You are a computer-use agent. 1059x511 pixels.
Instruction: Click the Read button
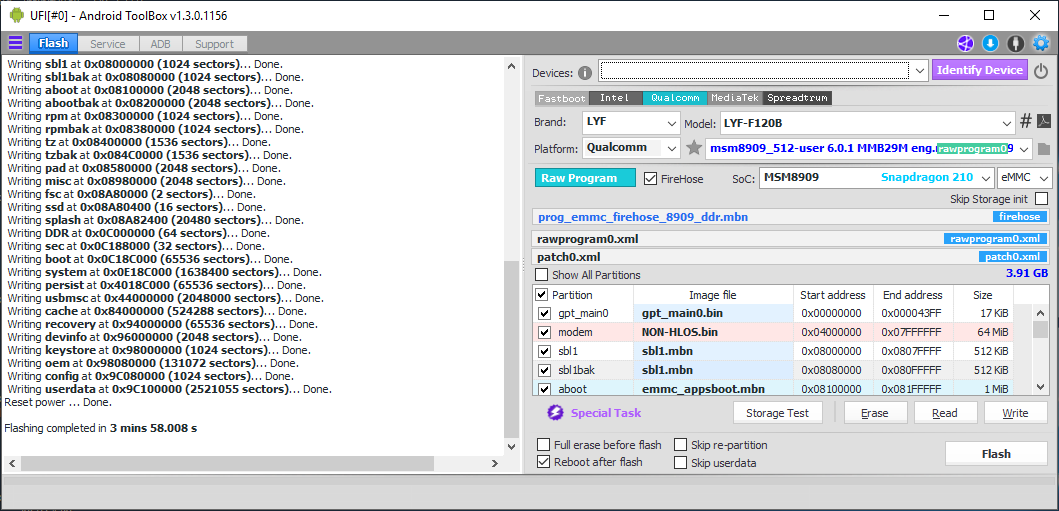(x=945, y=413)
